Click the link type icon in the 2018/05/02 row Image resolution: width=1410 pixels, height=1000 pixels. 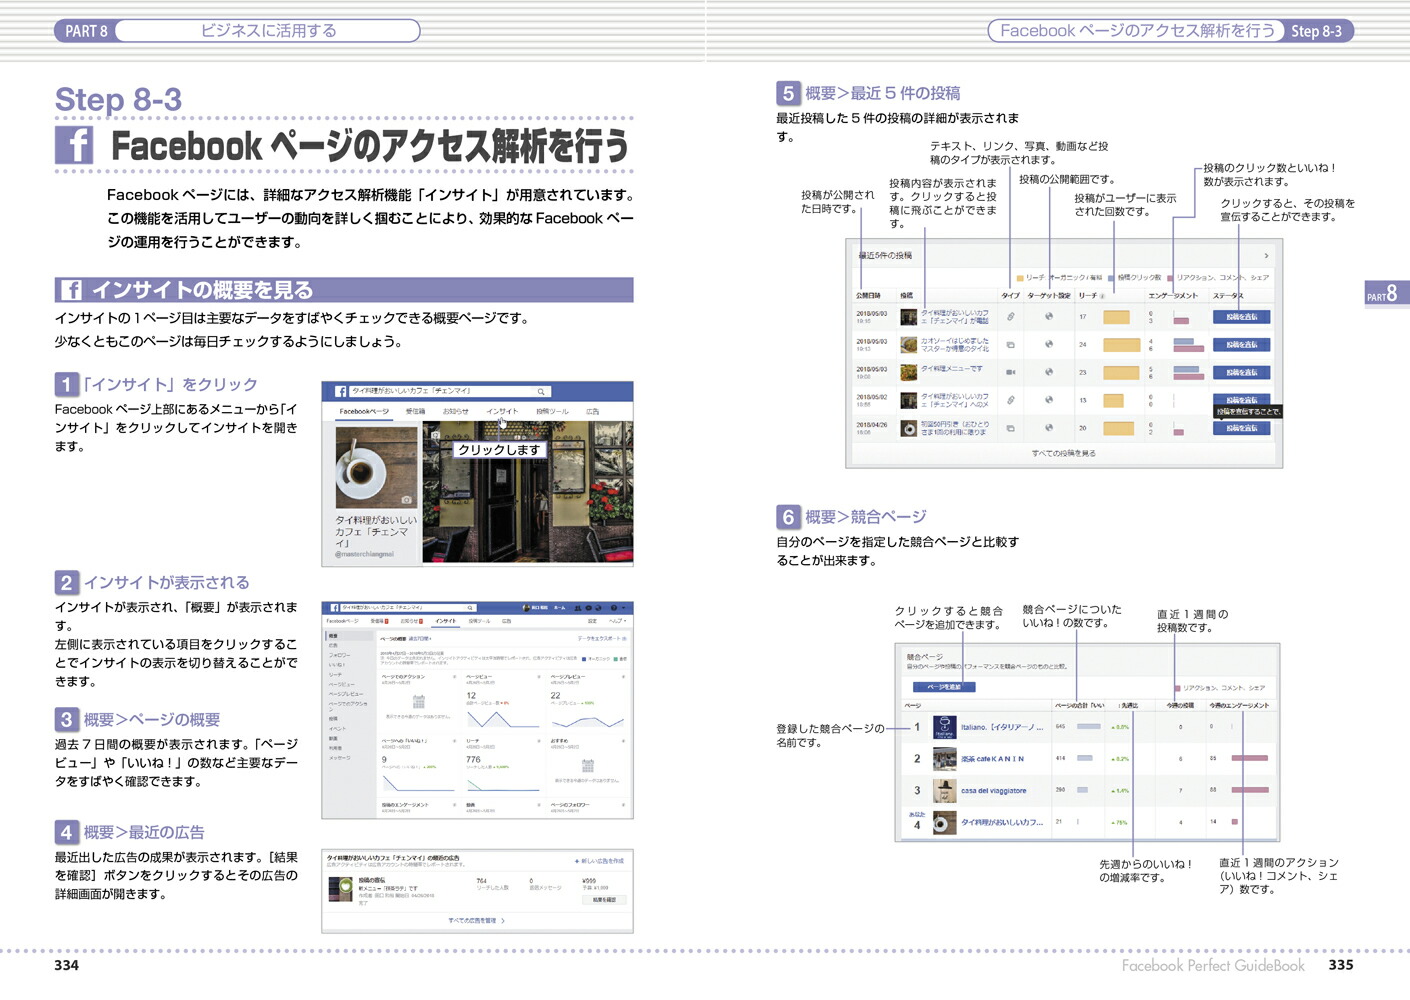pyautogui.click(x=1010, y=400)
